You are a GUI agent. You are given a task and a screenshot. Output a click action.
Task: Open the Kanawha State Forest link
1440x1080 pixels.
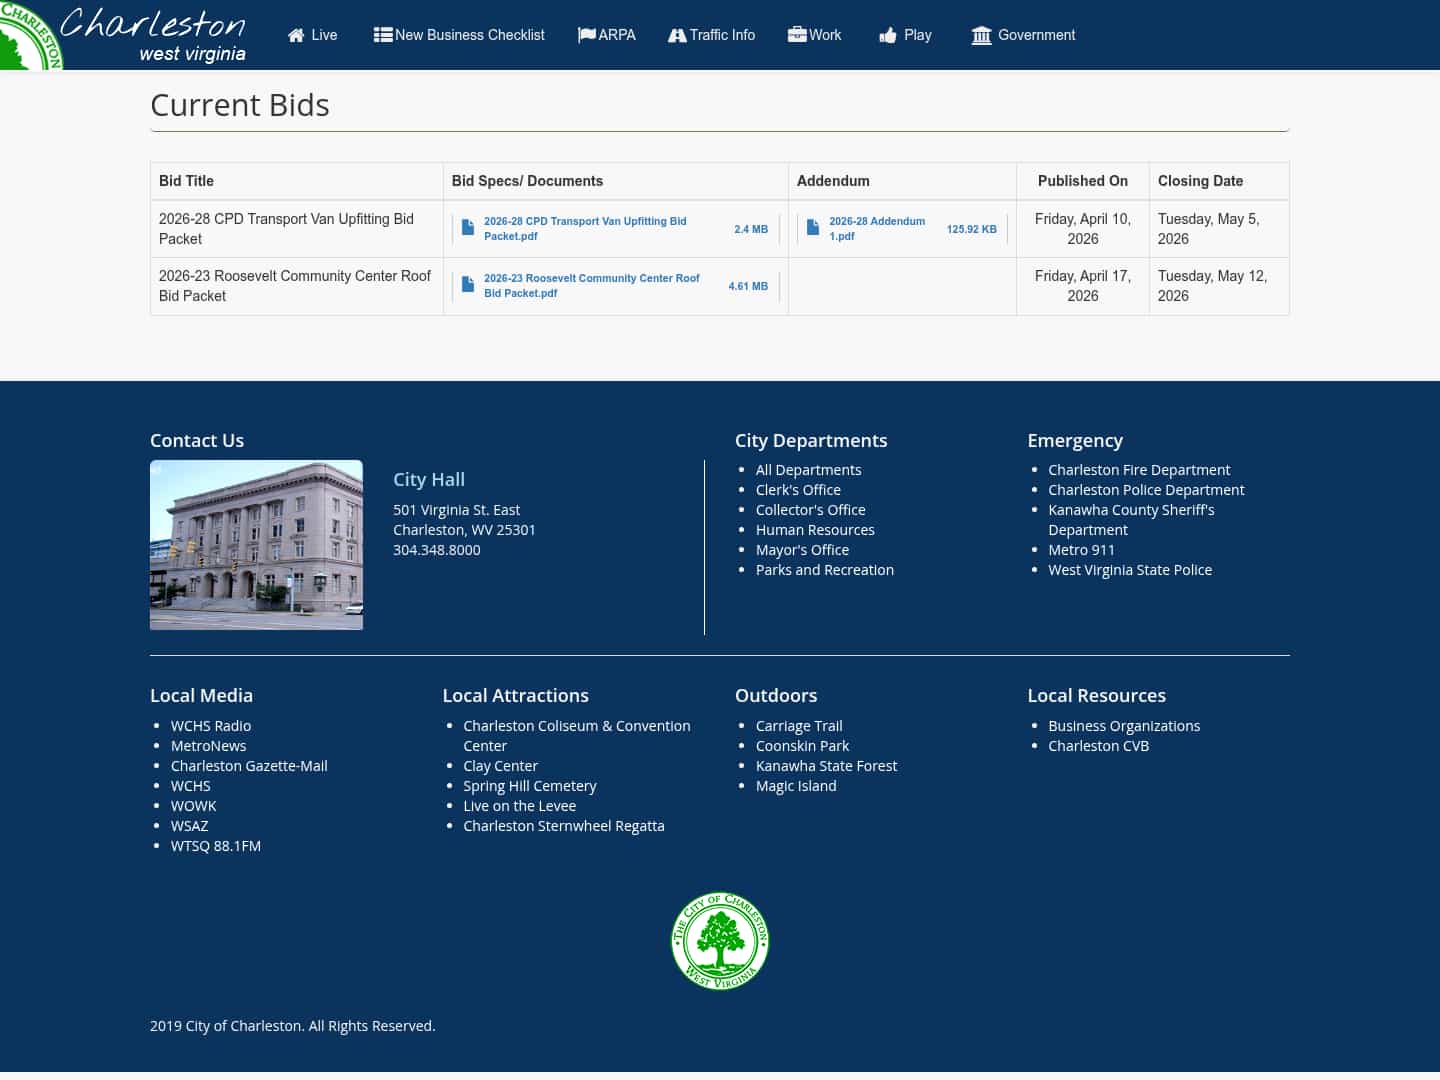pyautogui.click(x=826, y=765)
